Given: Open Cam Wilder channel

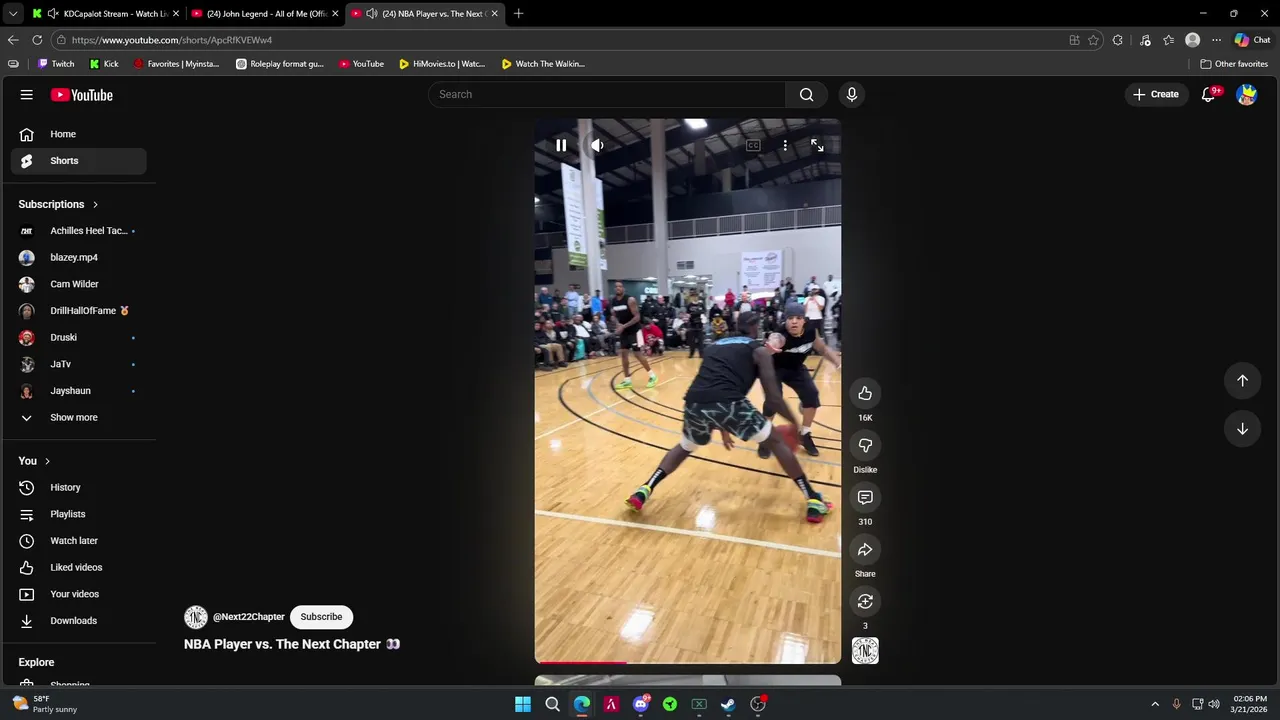Looking at the screenshot, I should tap(79, 284).
